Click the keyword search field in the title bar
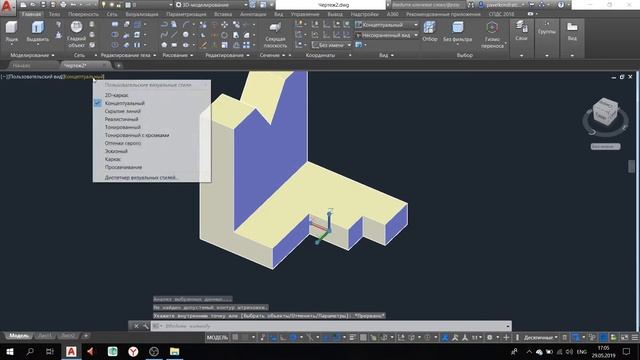640x360 pixels. click(x=428, y=5)
